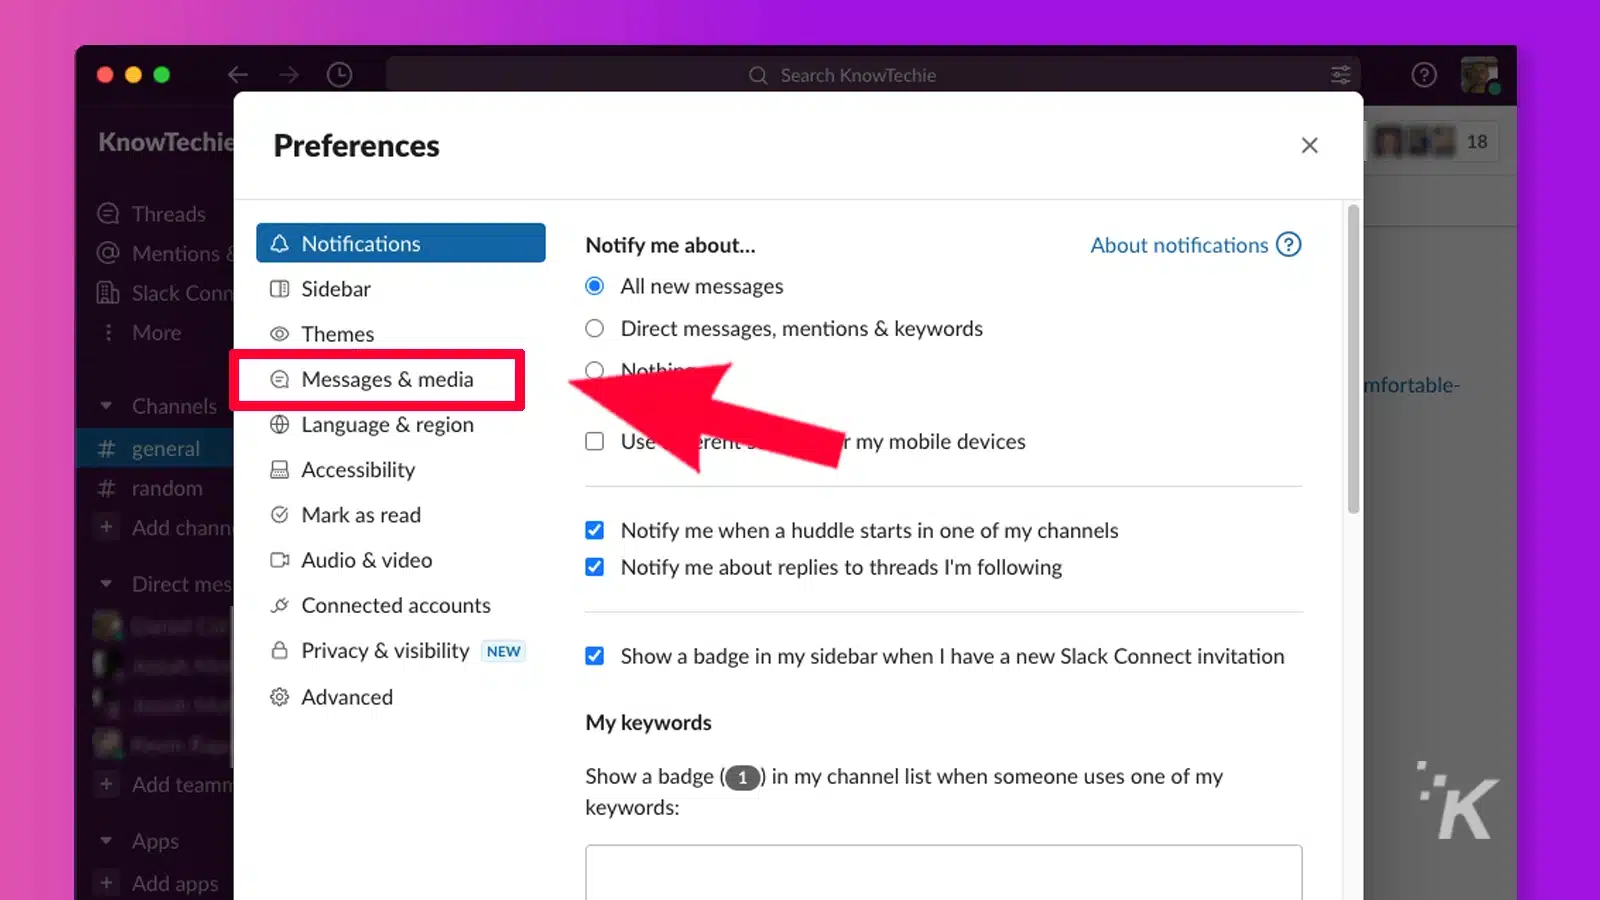Click the lock icon beside Privacy & visibility
The height and width of the screenshot is (900, 1600).
pyautogui.click(x=280, y=650)
